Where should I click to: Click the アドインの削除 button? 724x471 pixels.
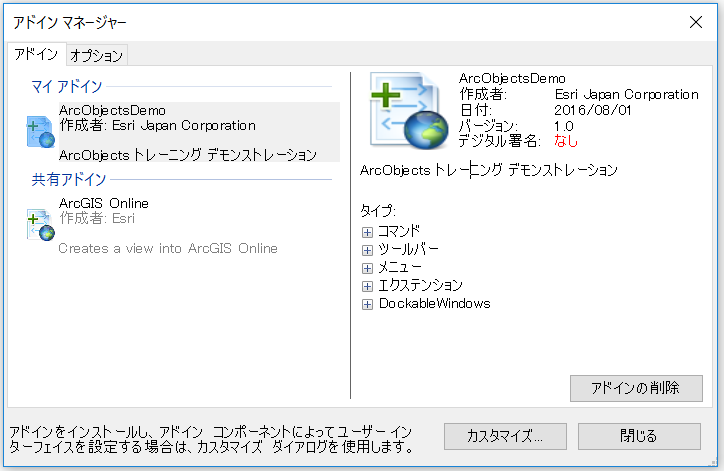[636, 388]
